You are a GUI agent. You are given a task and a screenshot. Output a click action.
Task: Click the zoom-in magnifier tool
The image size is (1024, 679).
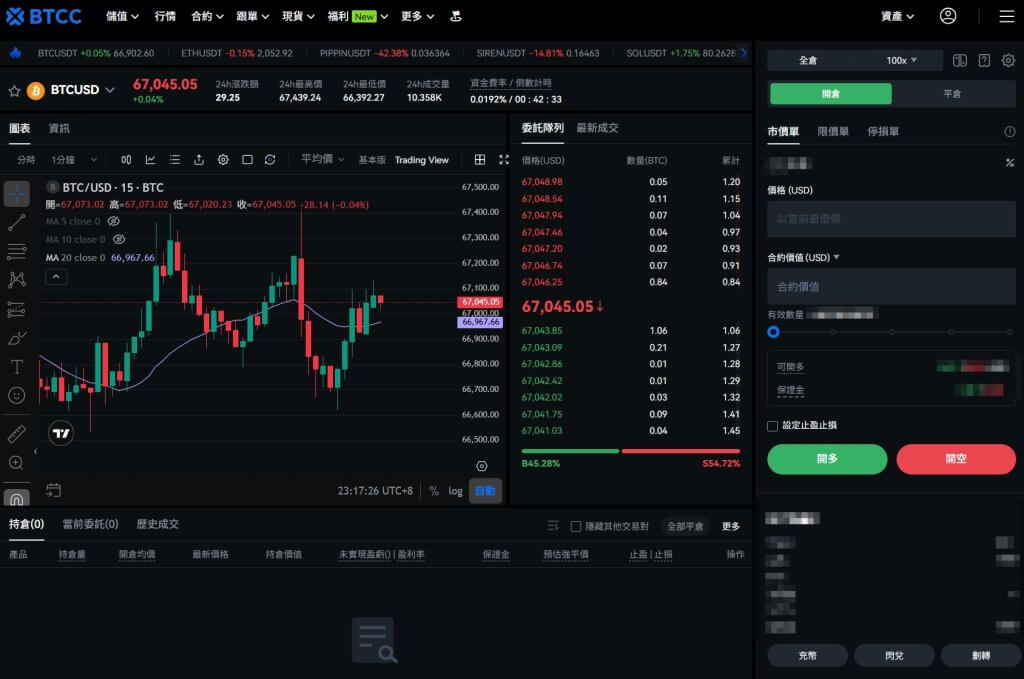(x=17, y=463)
